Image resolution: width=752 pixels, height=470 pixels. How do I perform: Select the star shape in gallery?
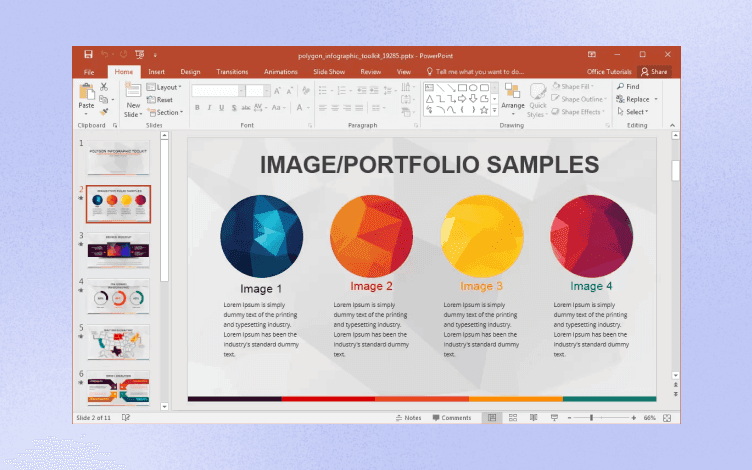[484, 110]
